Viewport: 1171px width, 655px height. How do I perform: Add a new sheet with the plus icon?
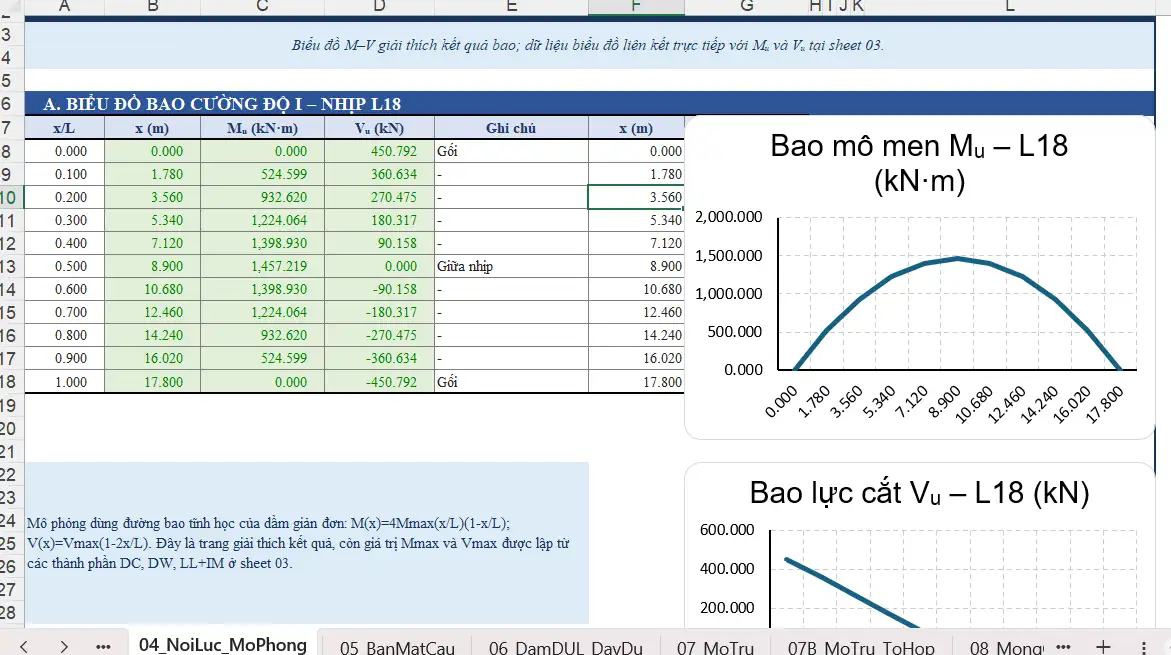(x=1103, y=647)
